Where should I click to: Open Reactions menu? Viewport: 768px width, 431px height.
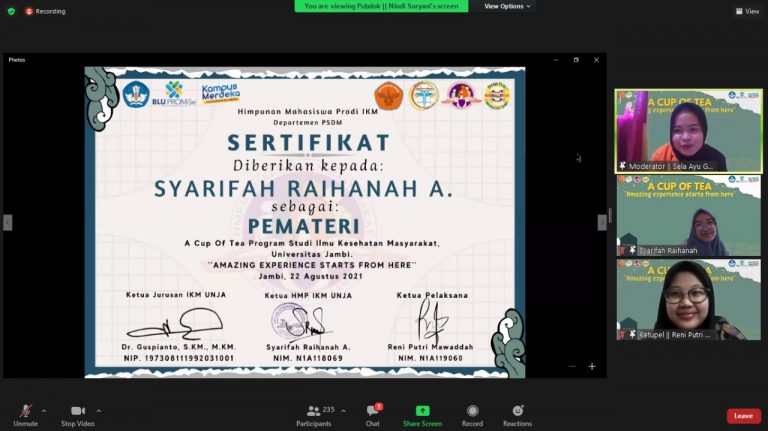point(517,415)
